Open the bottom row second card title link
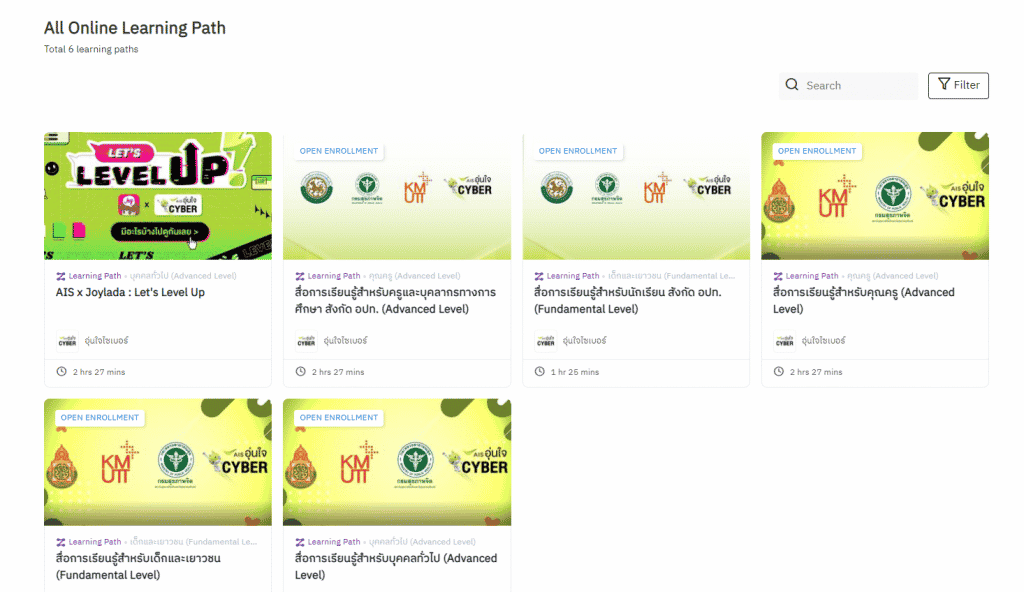This screenshot has height=592, width=1024. pyautogui.click(x=396, y=567)
